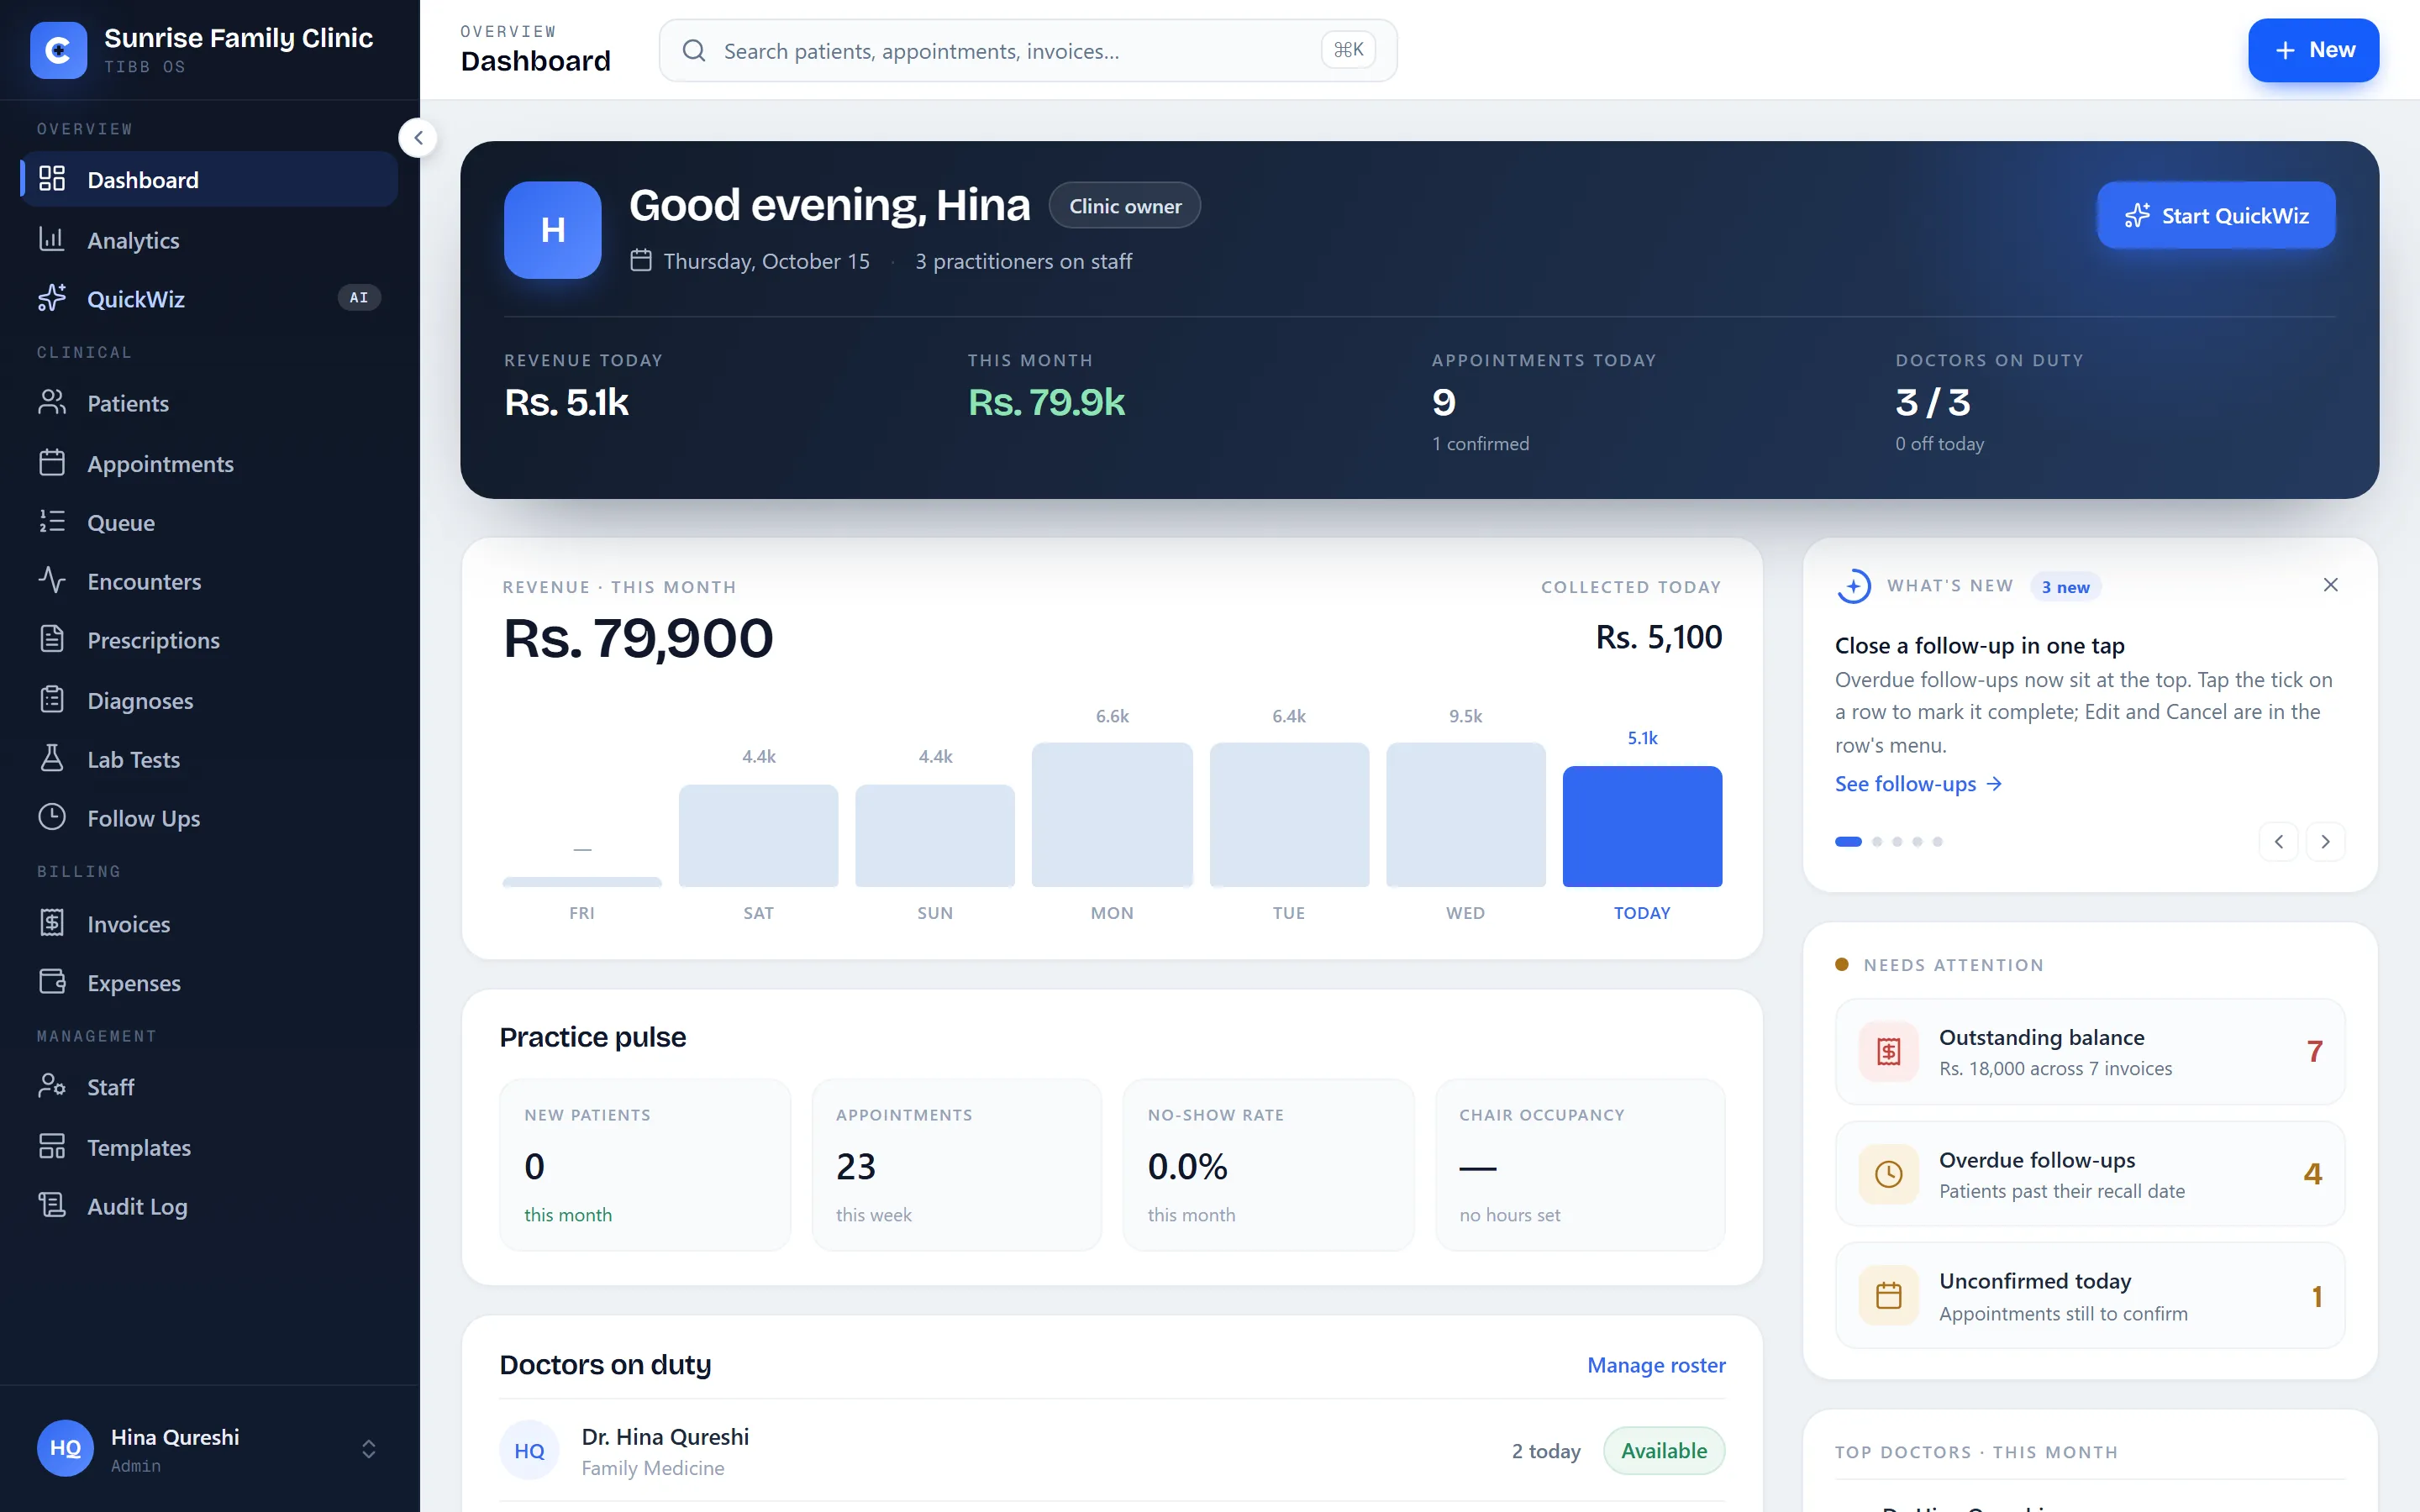Viewport: 2420px width, 1512px height.
Task: Open Prescriptions page
Action: point(209,640)
